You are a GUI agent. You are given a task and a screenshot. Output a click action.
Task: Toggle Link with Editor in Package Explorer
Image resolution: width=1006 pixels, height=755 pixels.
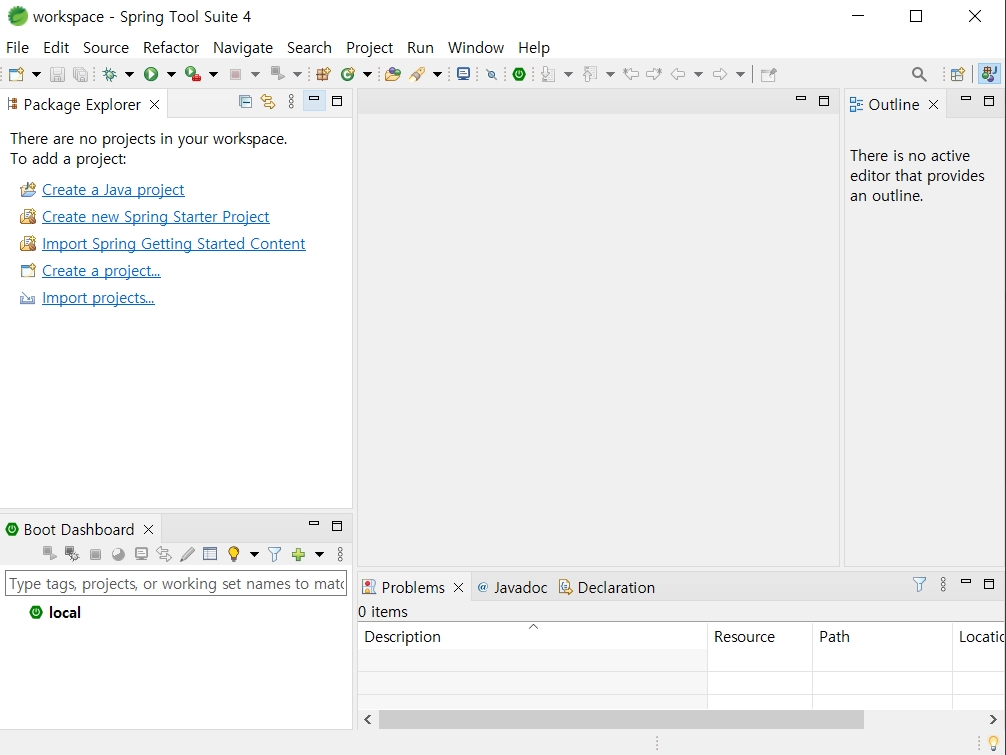268,101
